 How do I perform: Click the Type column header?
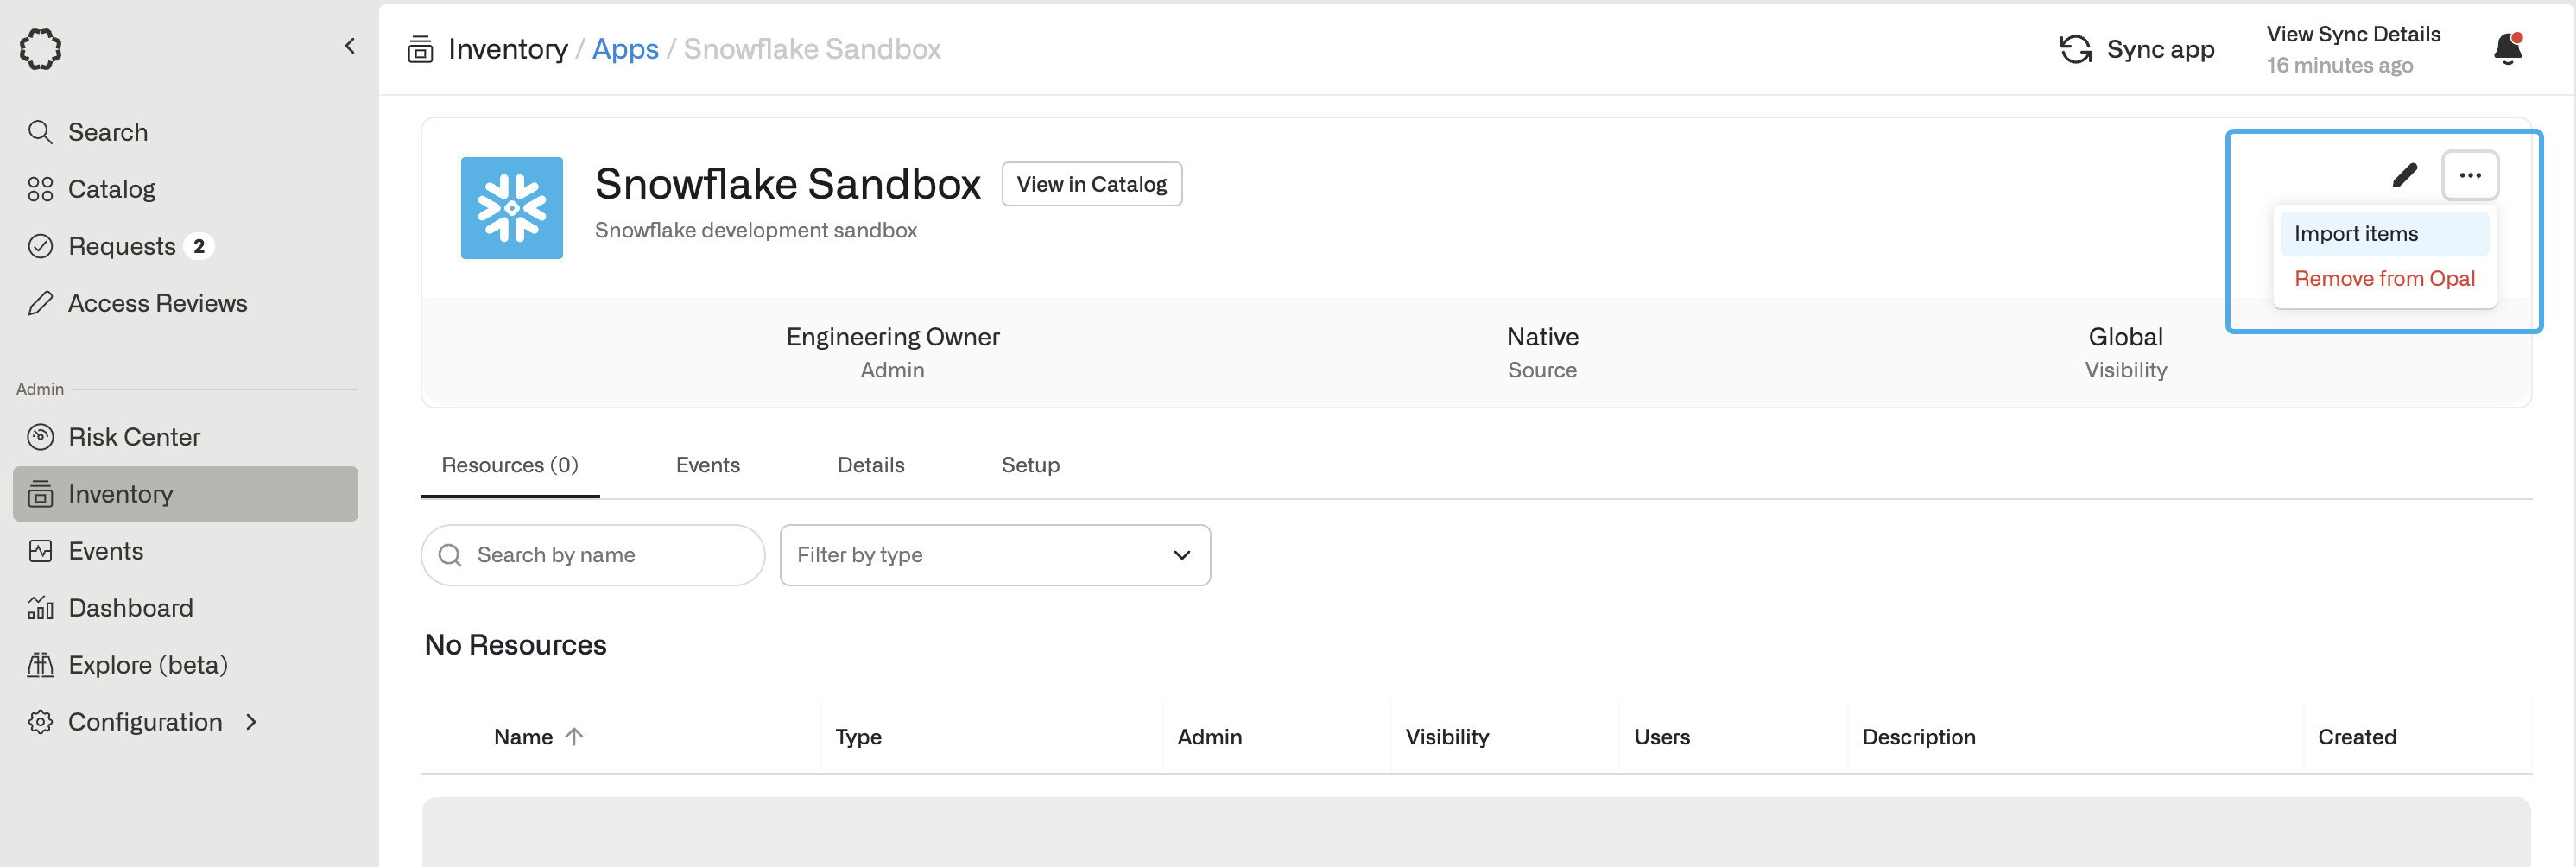858,737
